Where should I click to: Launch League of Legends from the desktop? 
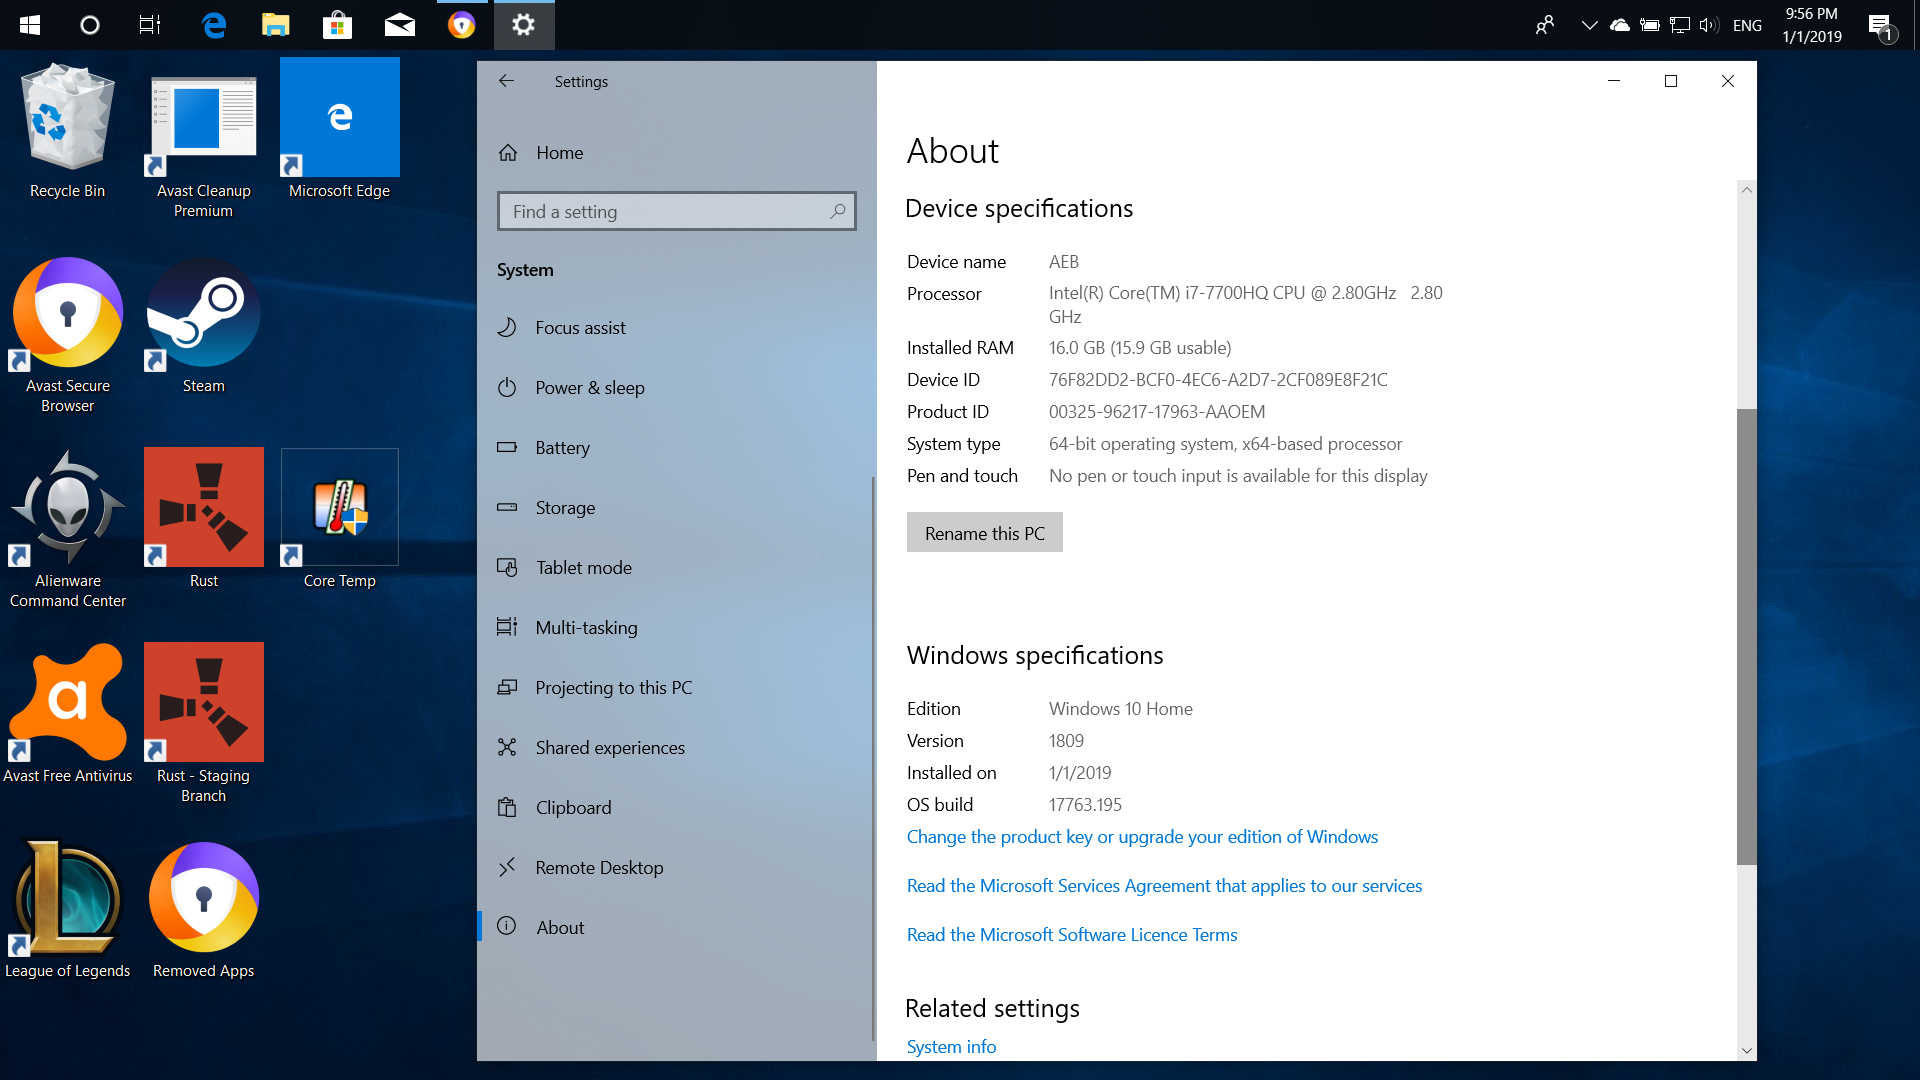point(67,897)
